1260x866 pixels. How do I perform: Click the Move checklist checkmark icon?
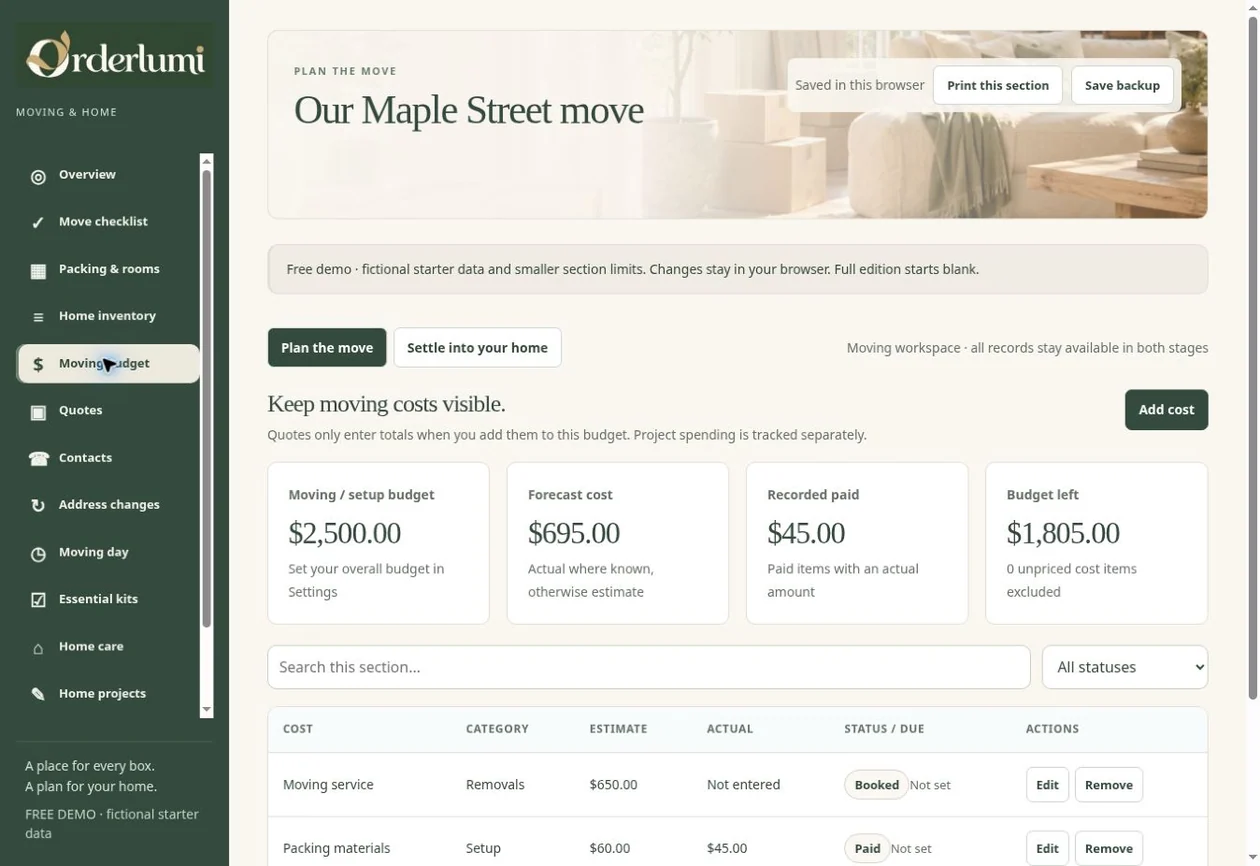click(x=38, y=223)
